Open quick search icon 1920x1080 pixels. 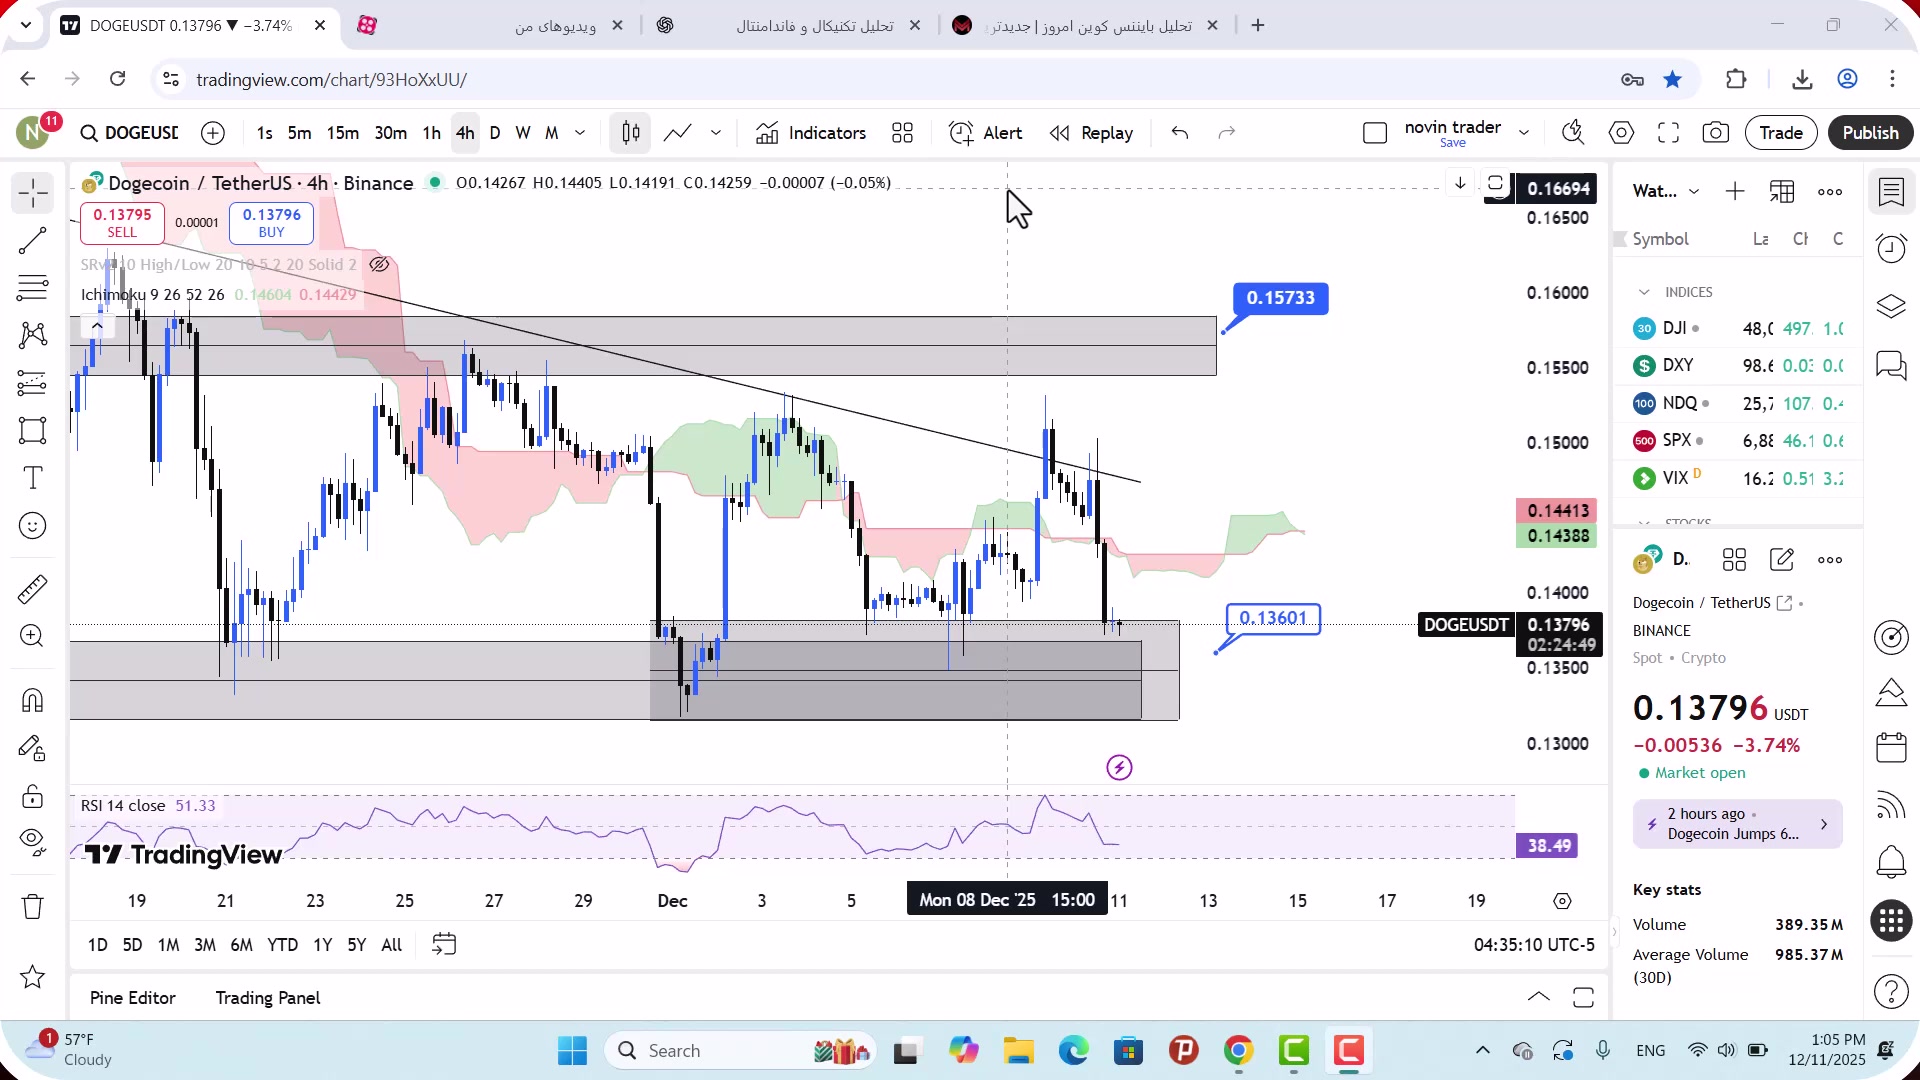pyautogui.click(x=1573, y=133)
